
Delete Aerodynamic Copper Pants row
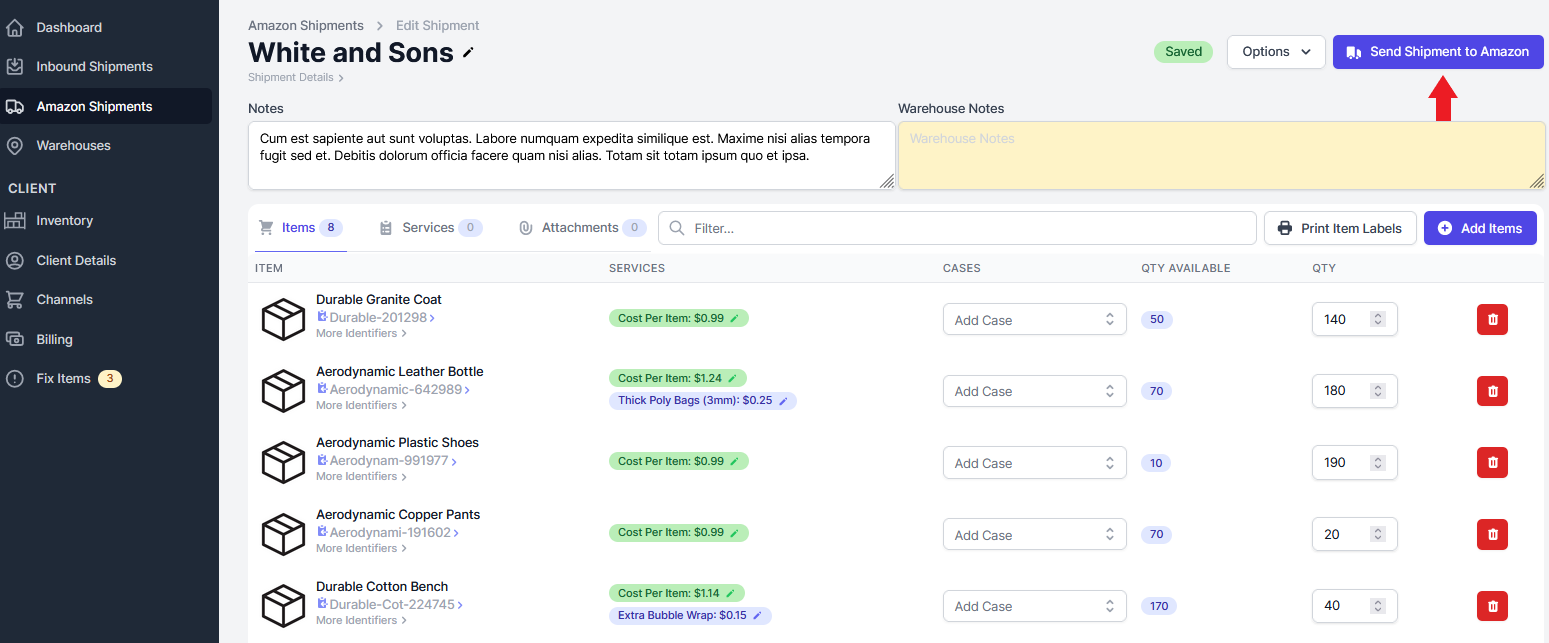[x=1492, y=534]
